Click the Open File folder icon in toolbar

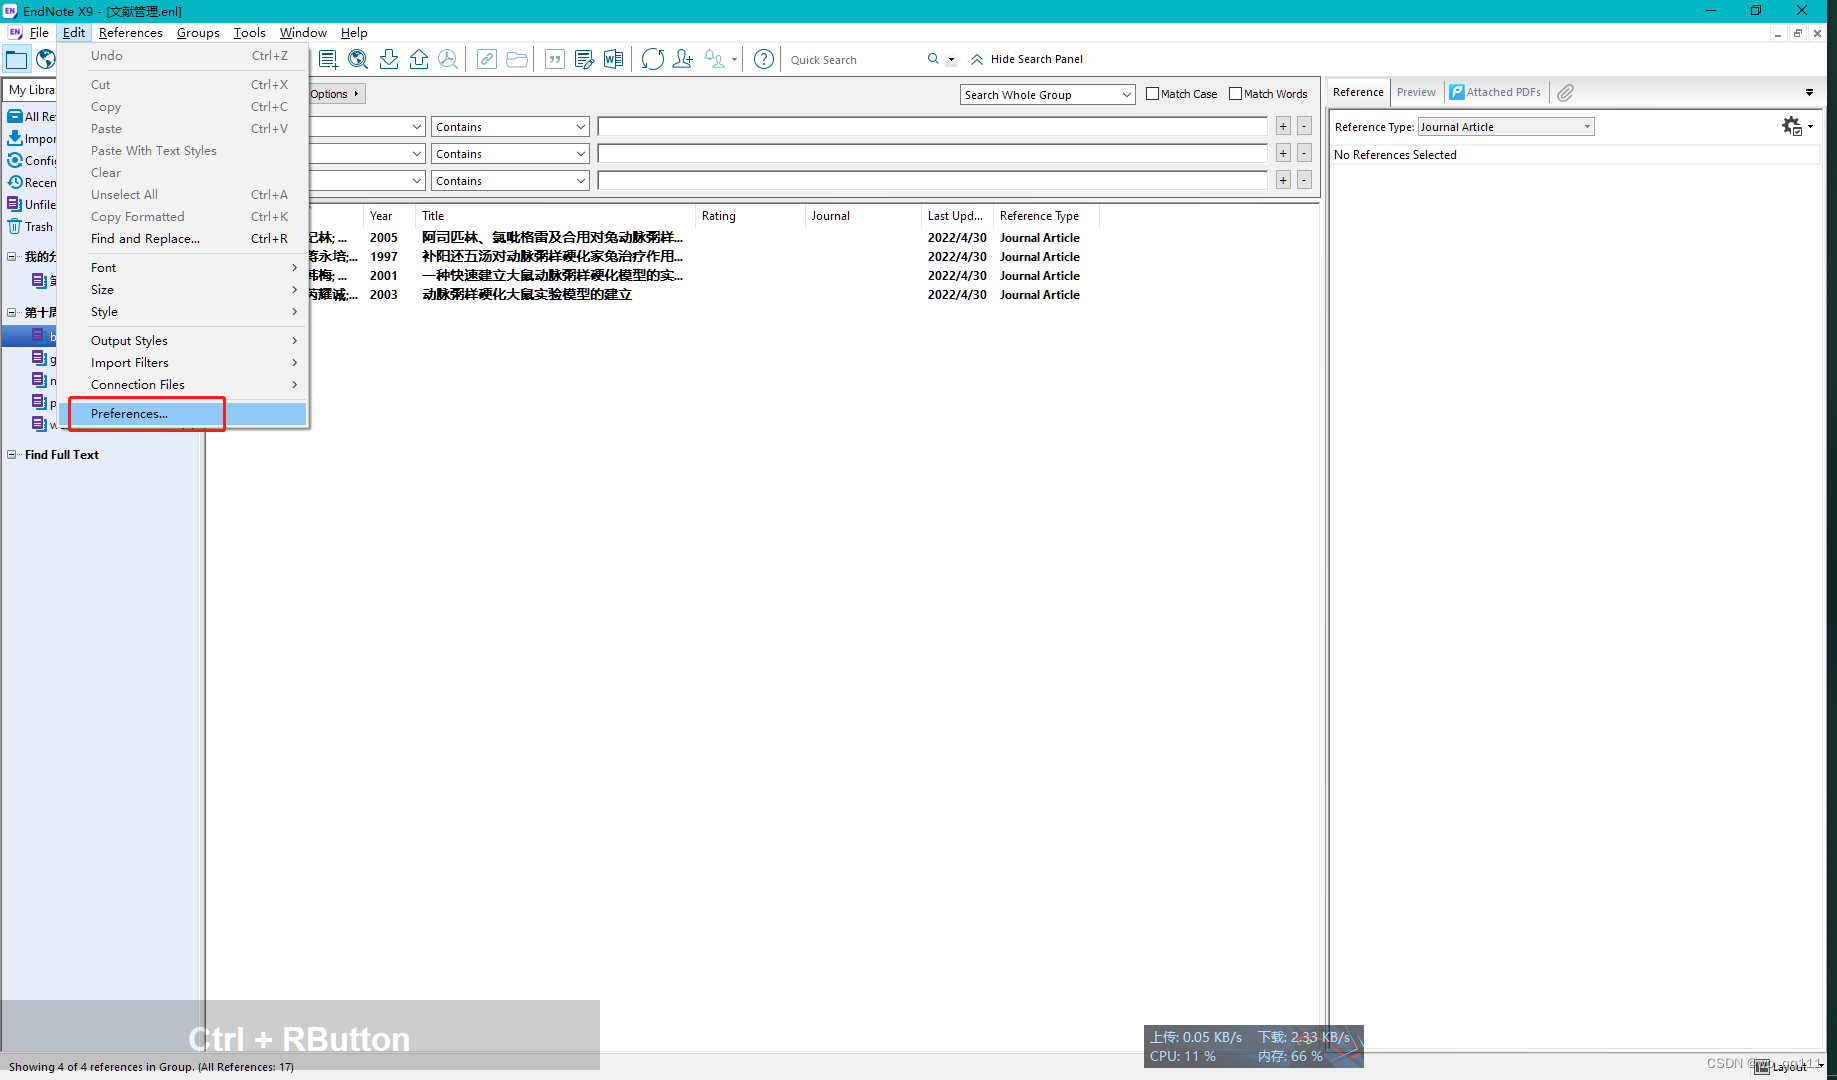click(x=517, y=59)
